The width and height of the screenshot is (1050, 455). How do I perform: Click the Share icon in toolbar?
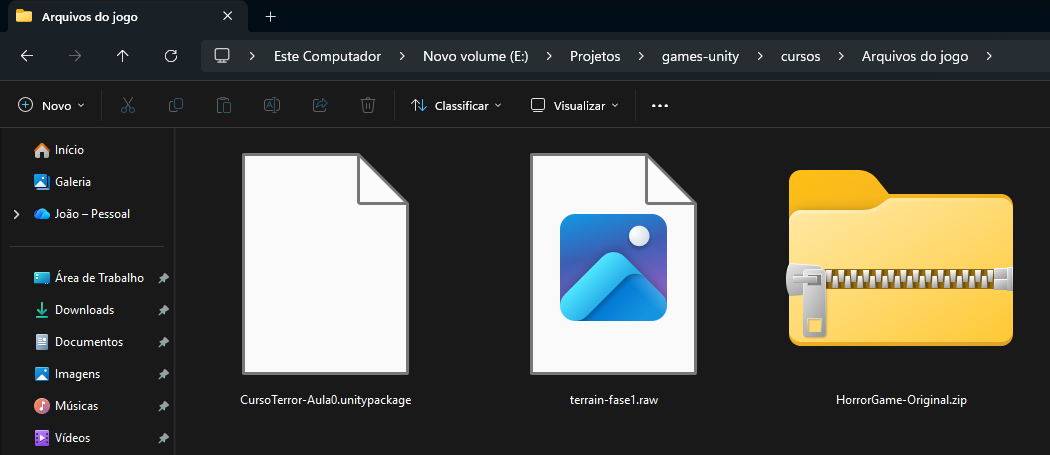click(x=320, y=105)
